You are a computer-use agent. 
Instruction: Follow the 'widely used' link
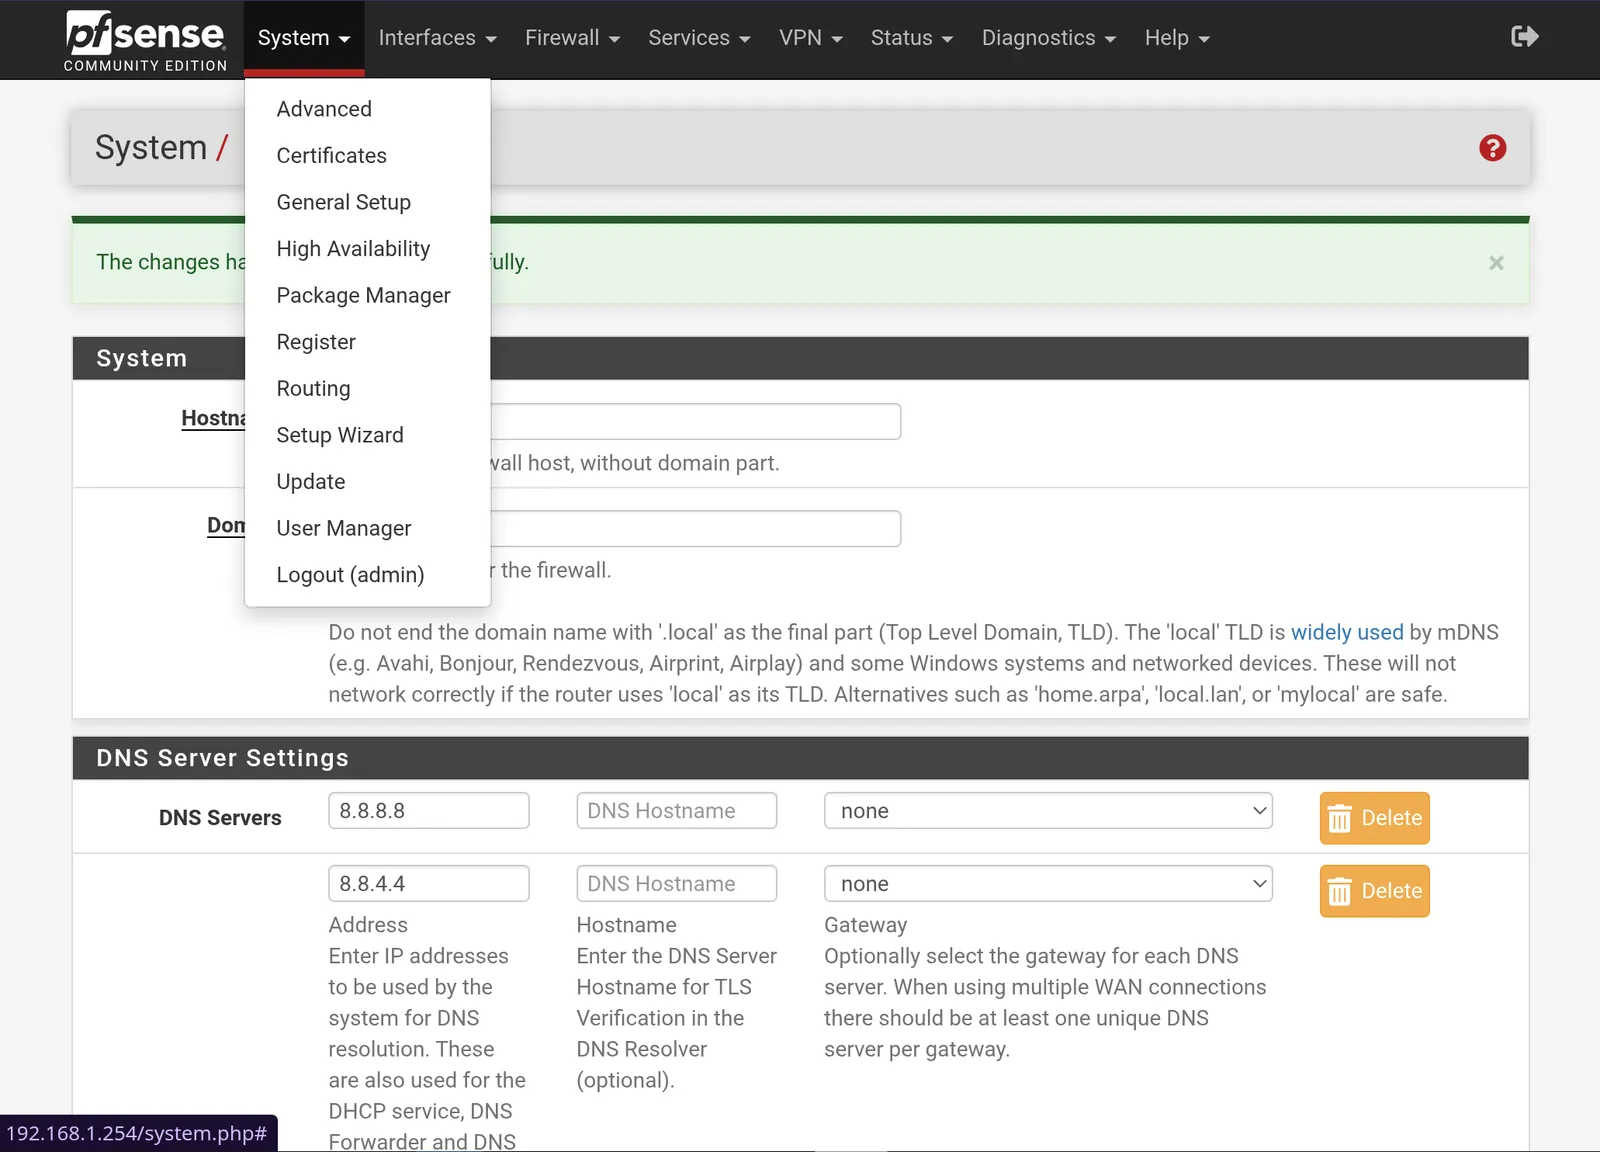[x=1346, y=632]
